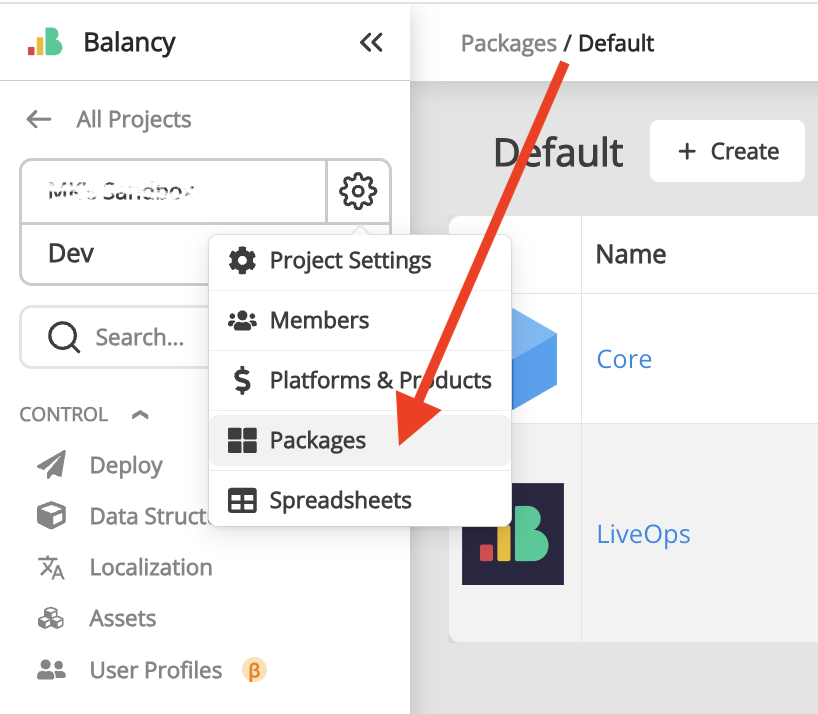Click the Members people icon
The height and width of the screenshot is (714, 818).
(x=242, y=320)
